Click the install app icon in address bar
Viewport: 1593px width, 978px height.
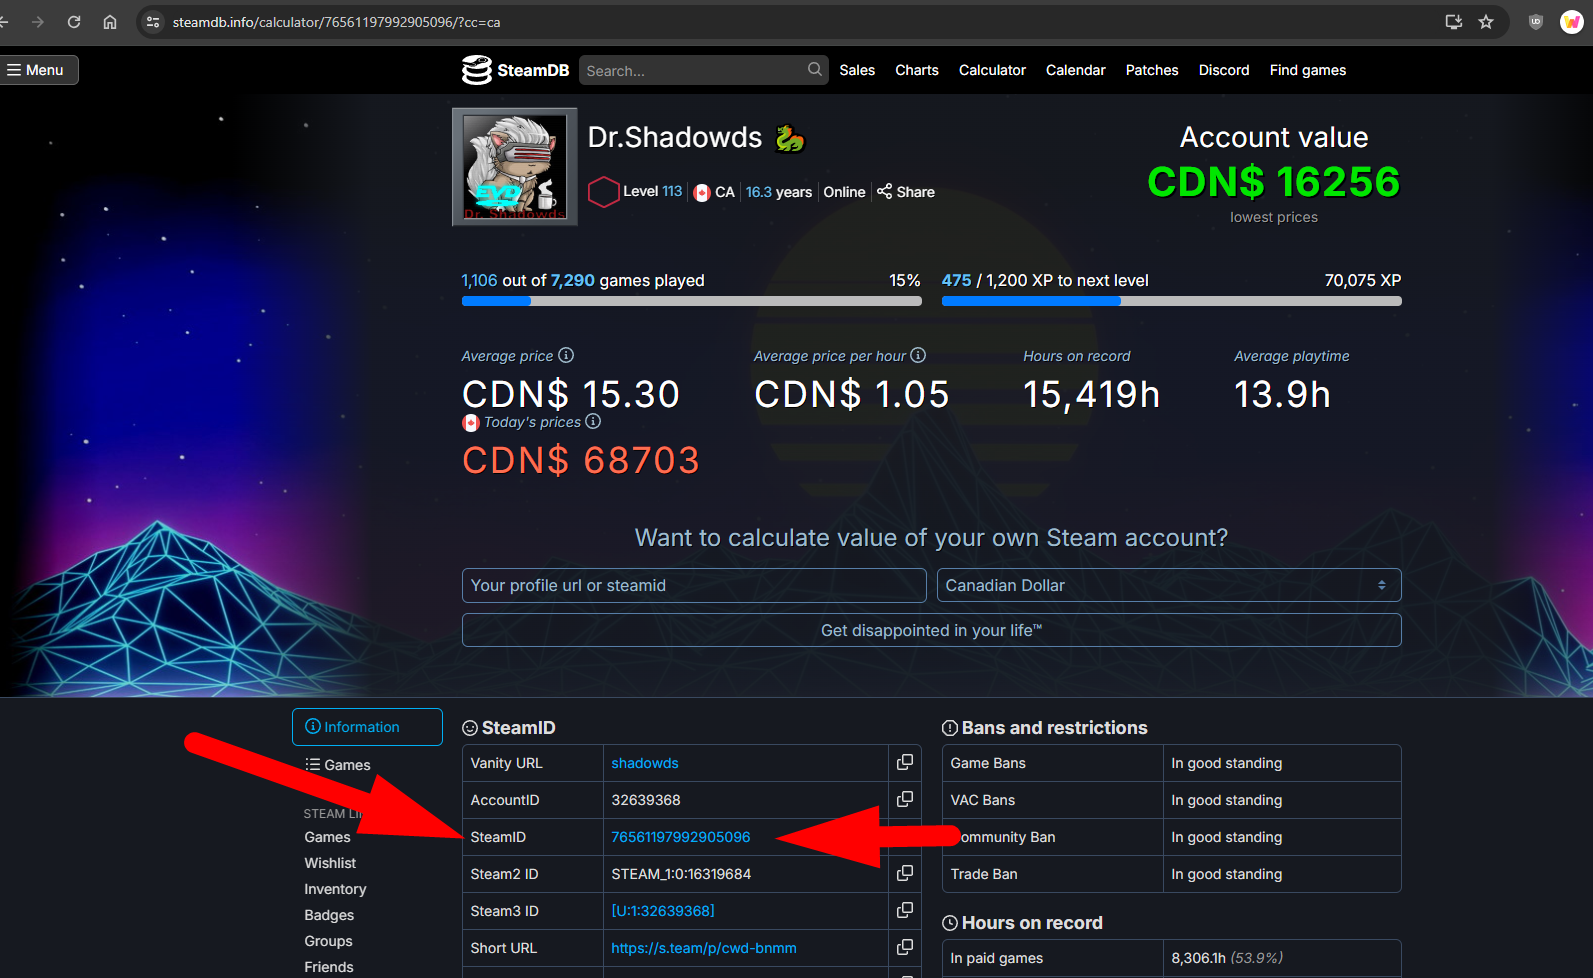(1454, 22)
